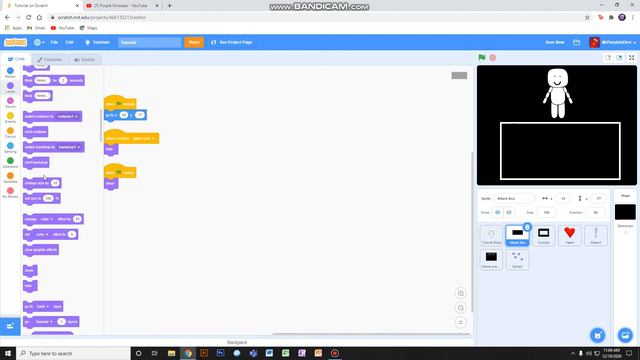
Task: Click the Add Extension button
Action: (x=10, y=326)
